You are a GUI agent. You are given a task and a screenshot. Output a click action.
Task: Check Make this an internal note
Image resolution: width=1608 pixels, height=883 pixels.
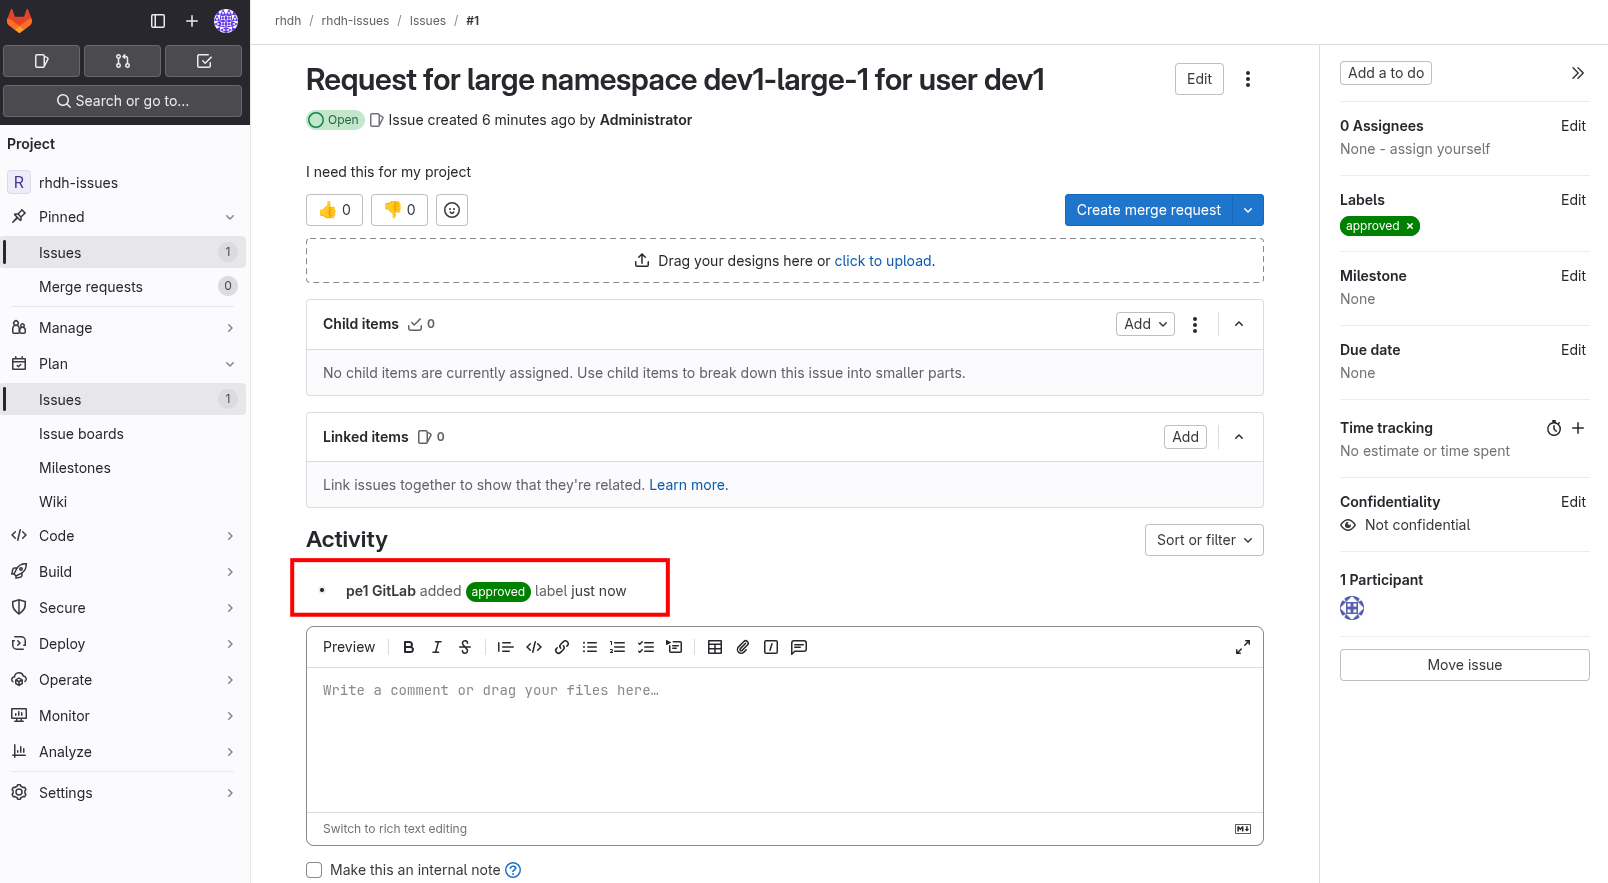tap(314, 870)
